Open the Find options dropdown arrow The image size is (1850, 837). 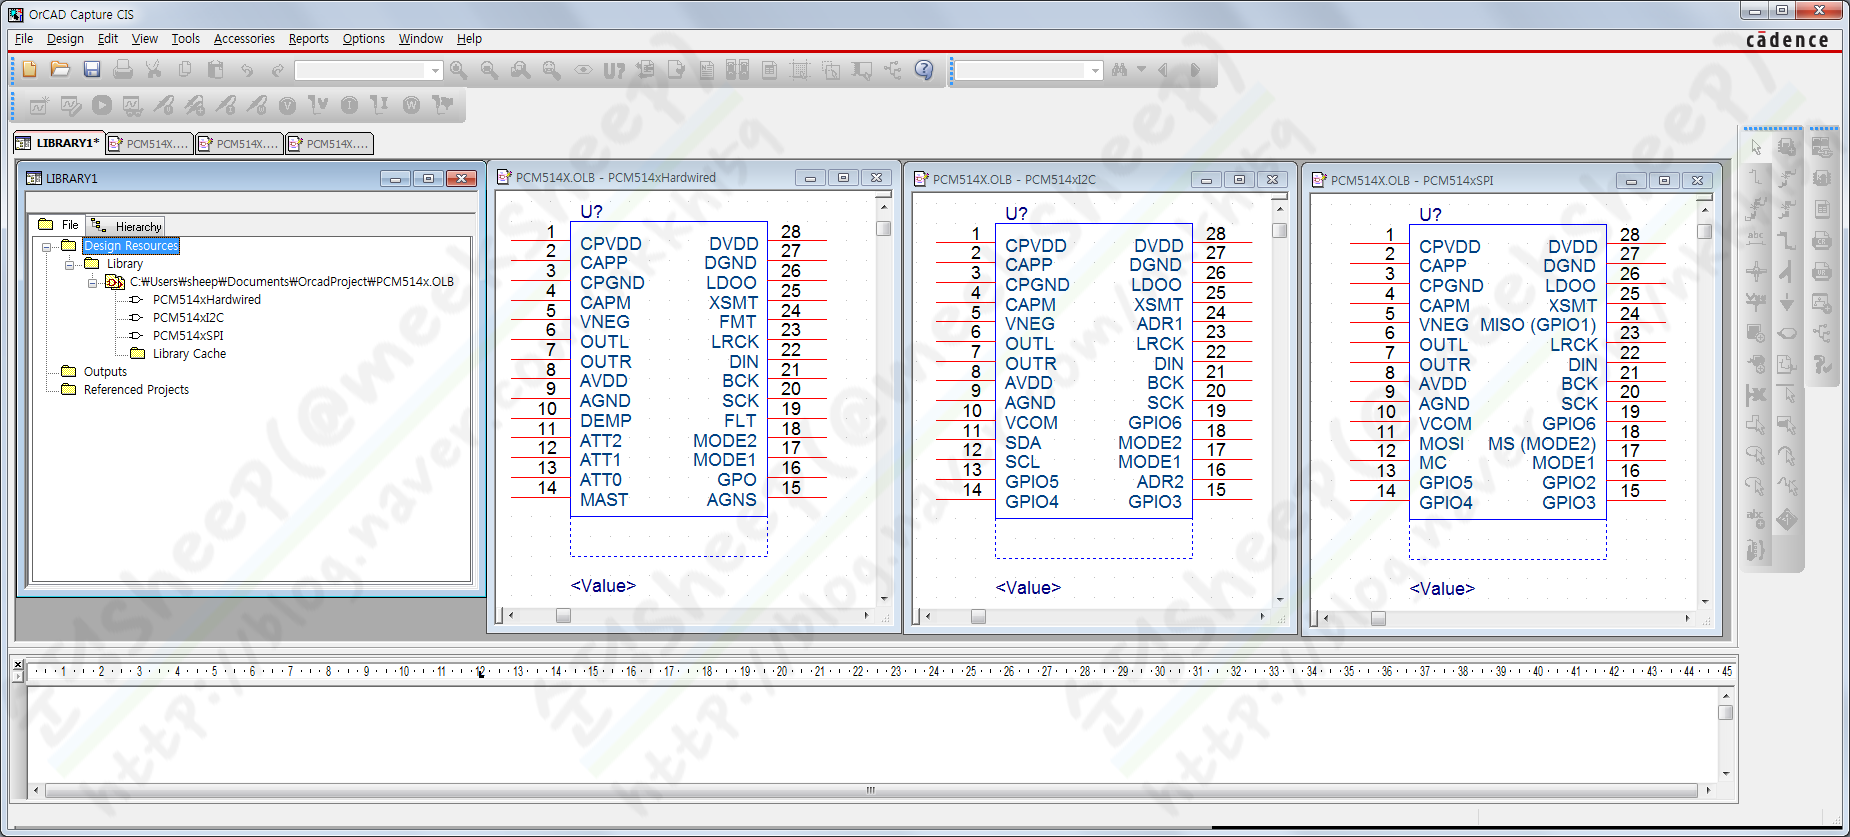pos(1141,70)
